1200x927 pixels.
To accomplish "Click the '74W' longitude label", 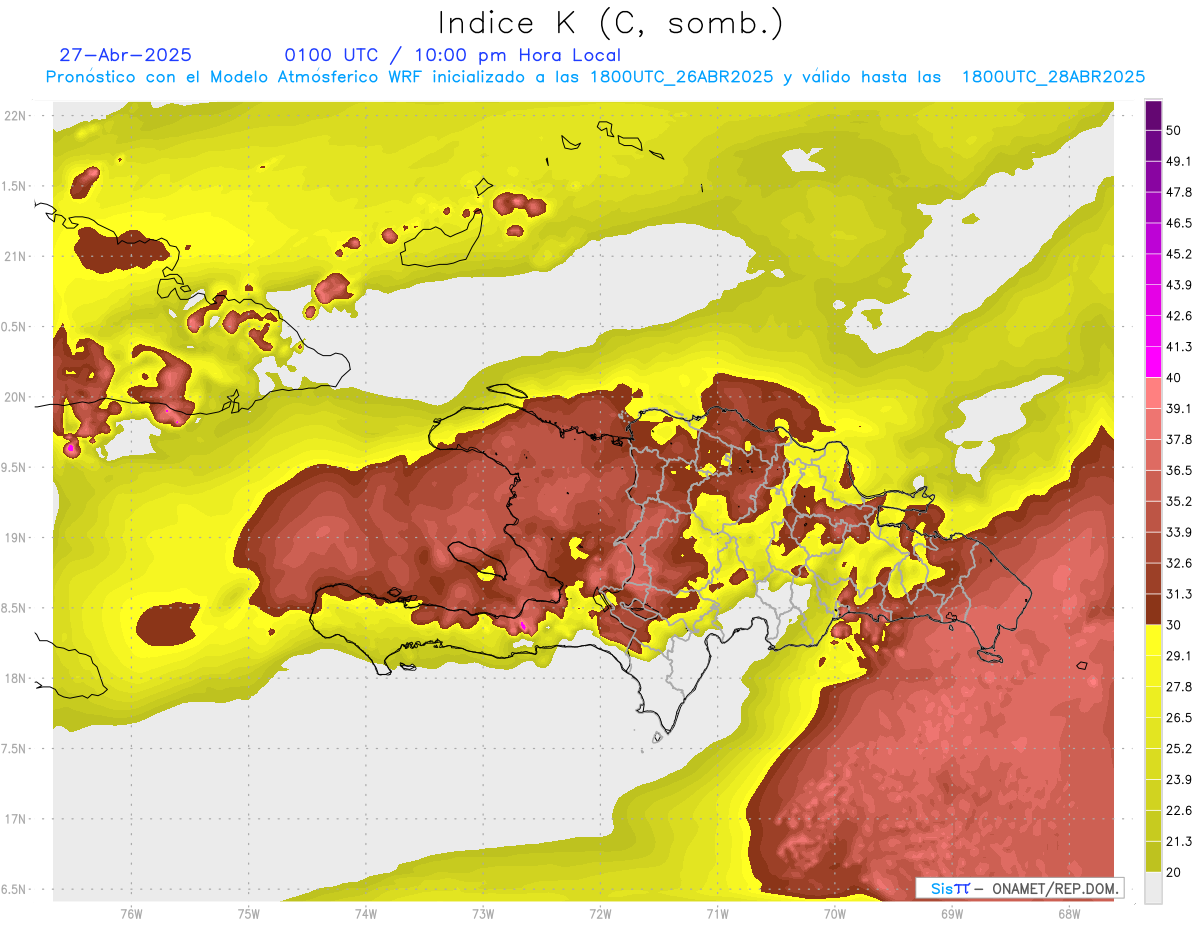I will coord(366,913).
